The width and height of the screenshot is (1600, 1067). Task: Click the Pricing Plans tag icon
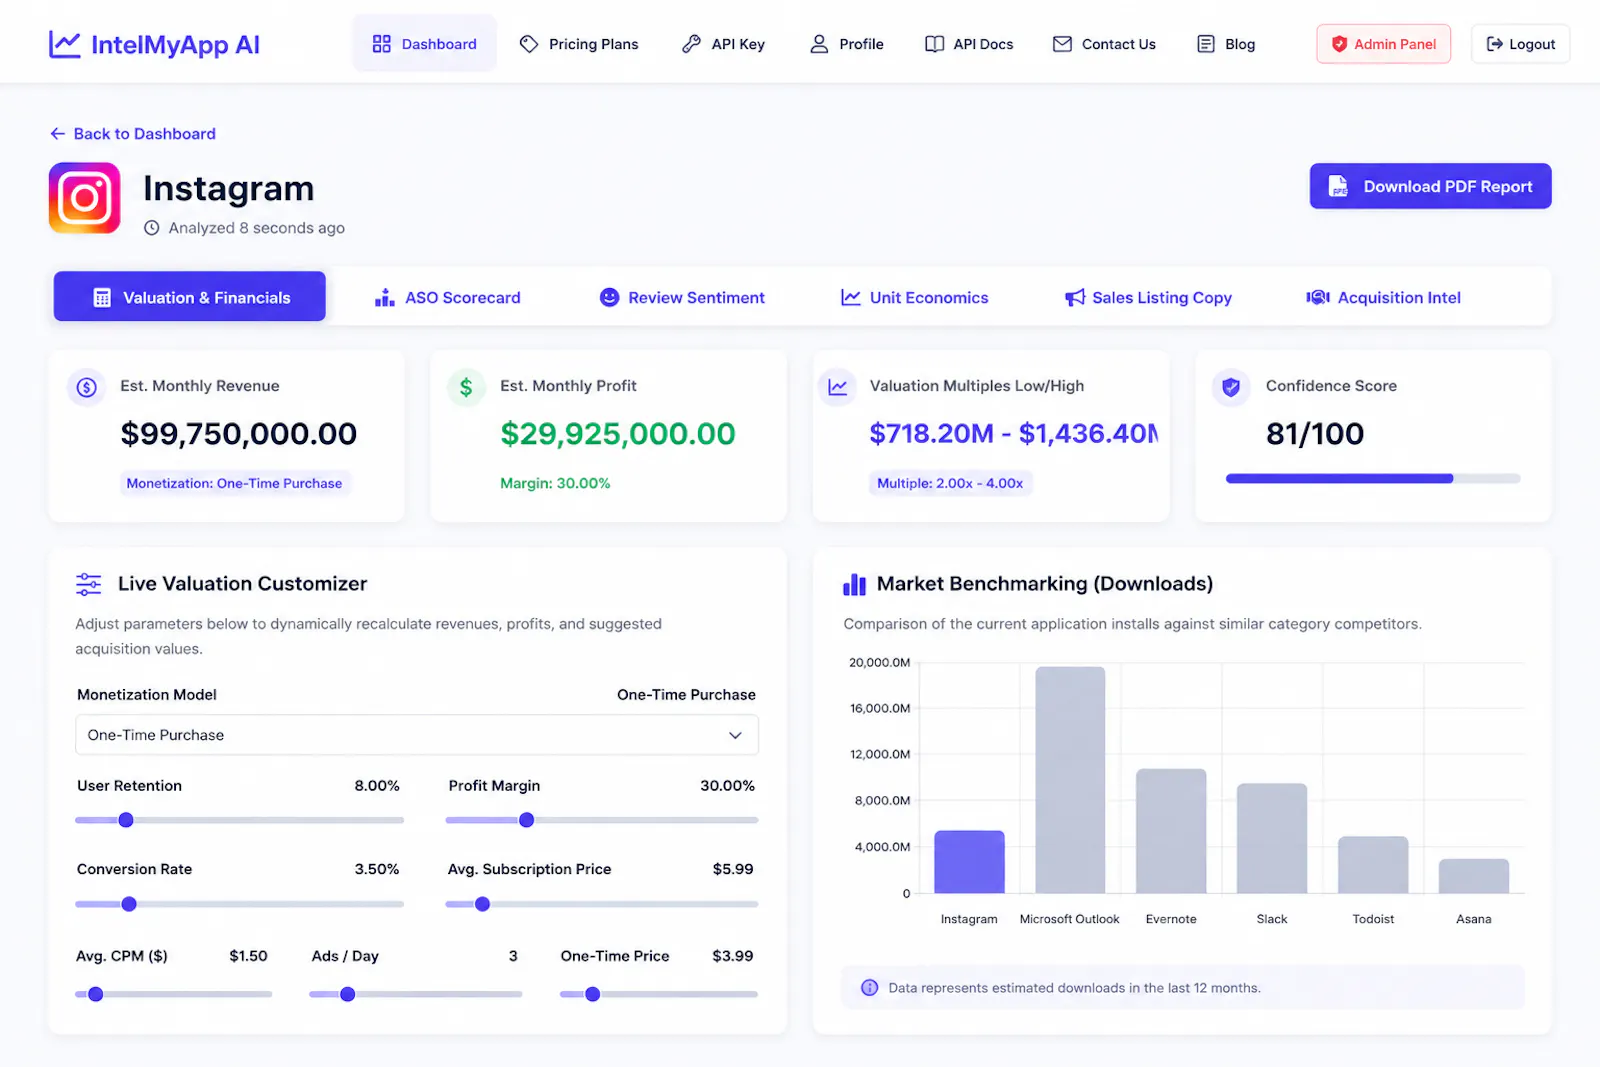(x=529, y=44)
